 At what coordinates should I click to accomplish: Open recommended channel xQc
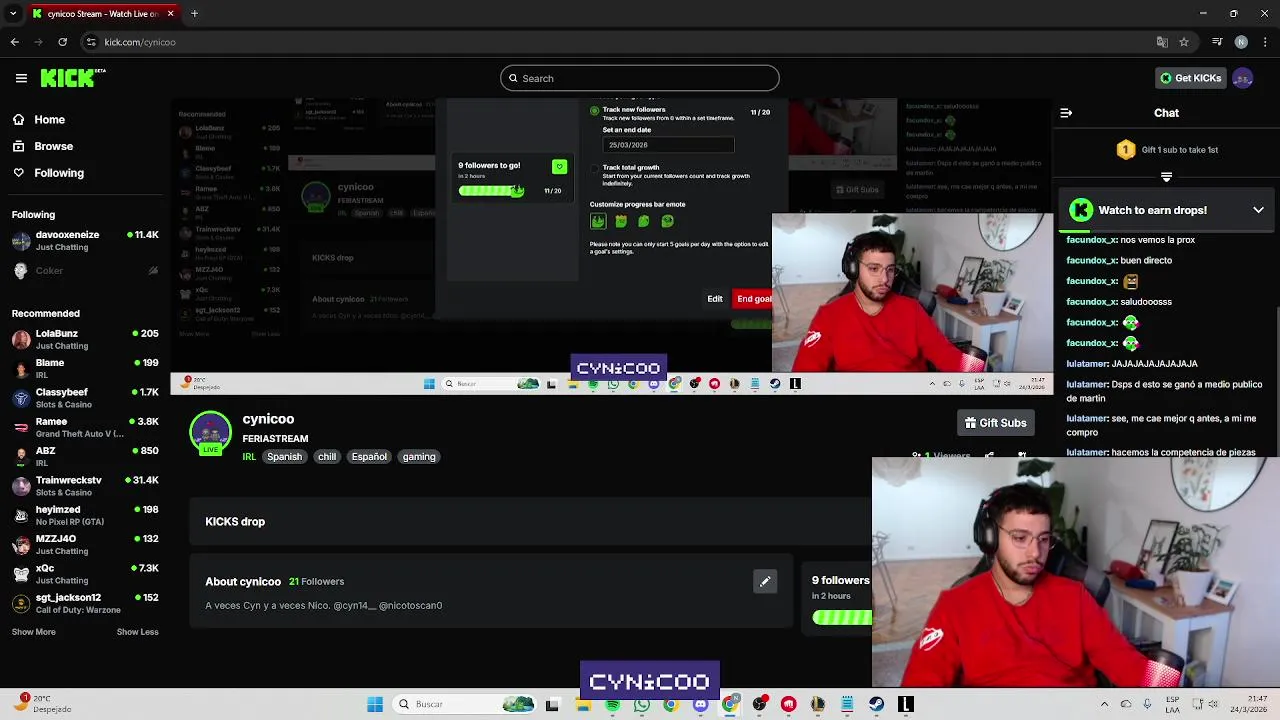click(85, 573)
